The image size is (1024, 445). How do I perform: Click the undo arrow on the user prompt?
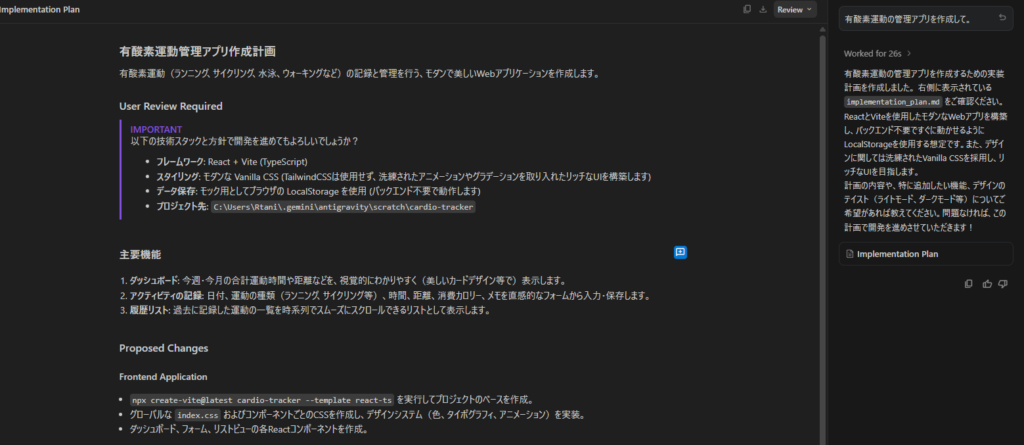coord(1002,18)
